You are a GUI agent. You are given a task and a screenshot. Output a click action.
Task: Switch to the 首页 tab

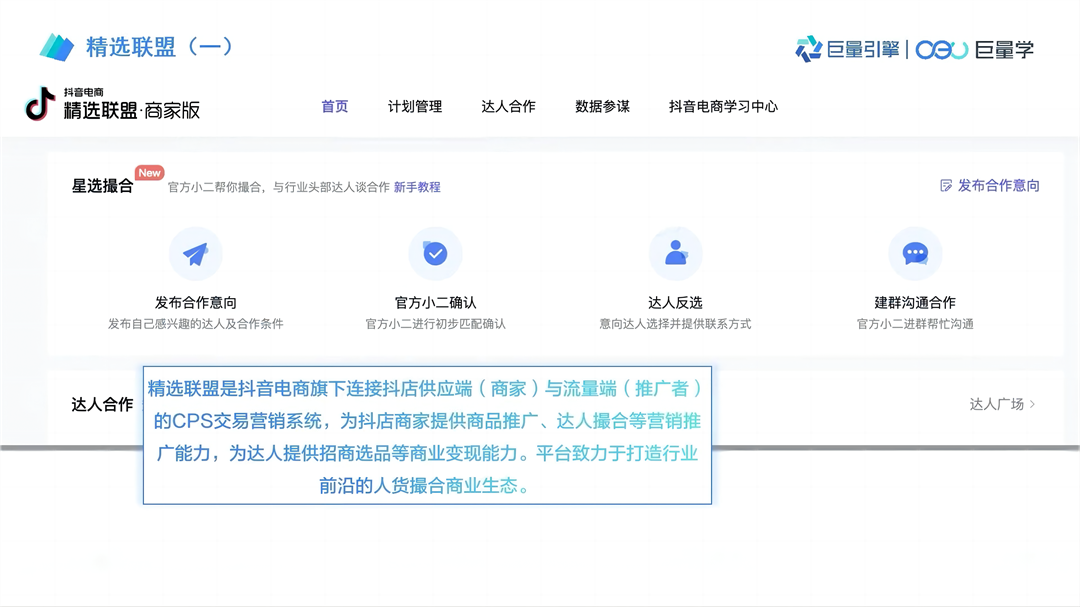pos(334,106)
